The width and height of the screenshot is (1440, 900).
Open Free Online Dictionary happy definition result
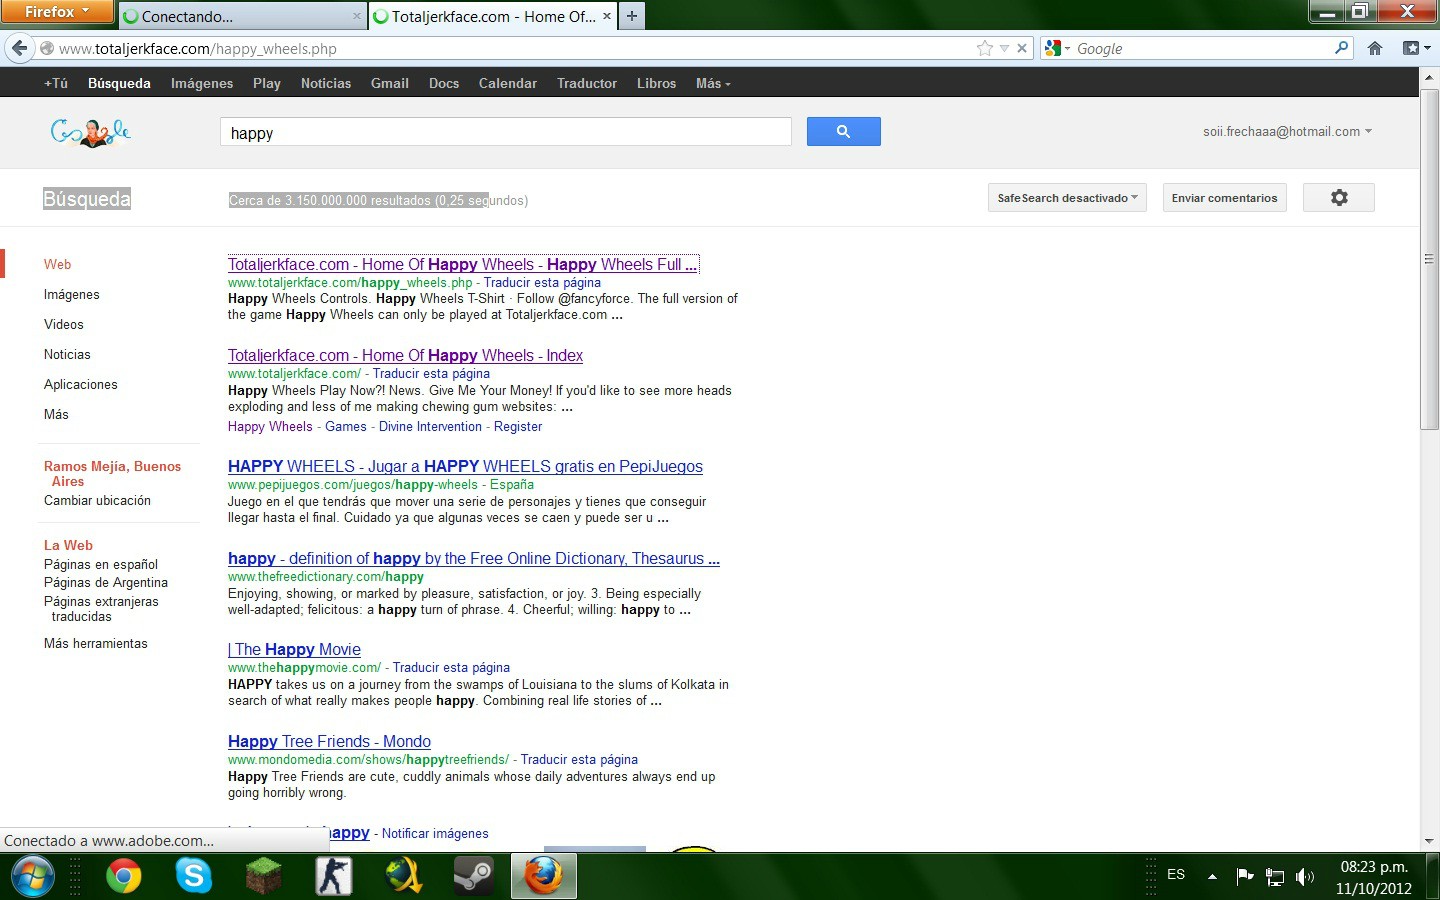(474, 558)
